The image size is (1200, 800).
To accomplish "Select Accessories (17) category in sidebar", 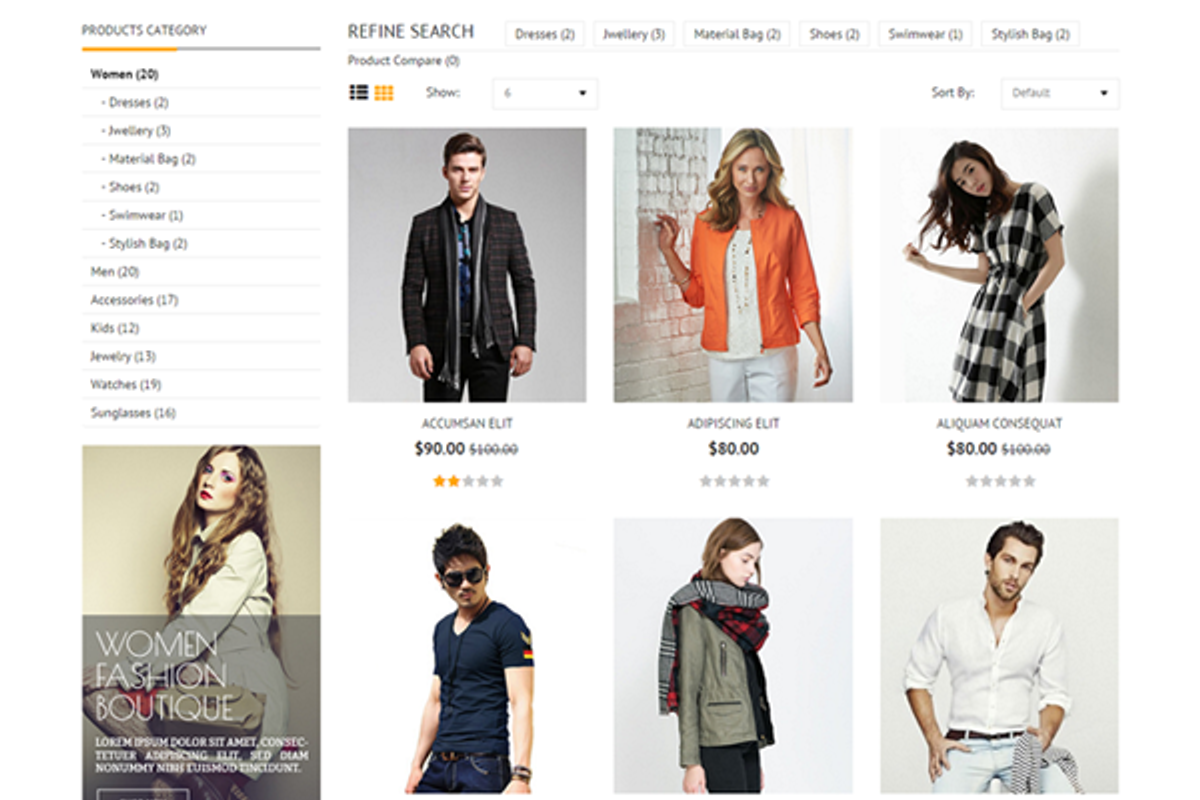I will pos(134,299).
